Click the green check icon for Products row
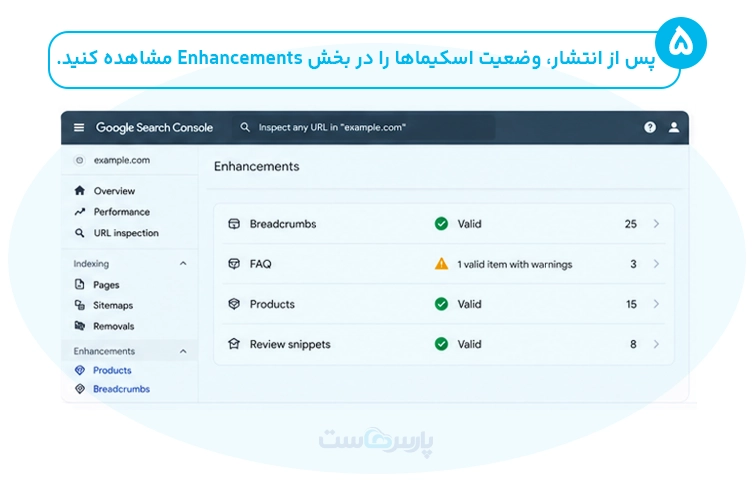This screenshot has height=483, width=755. [441, 304]
